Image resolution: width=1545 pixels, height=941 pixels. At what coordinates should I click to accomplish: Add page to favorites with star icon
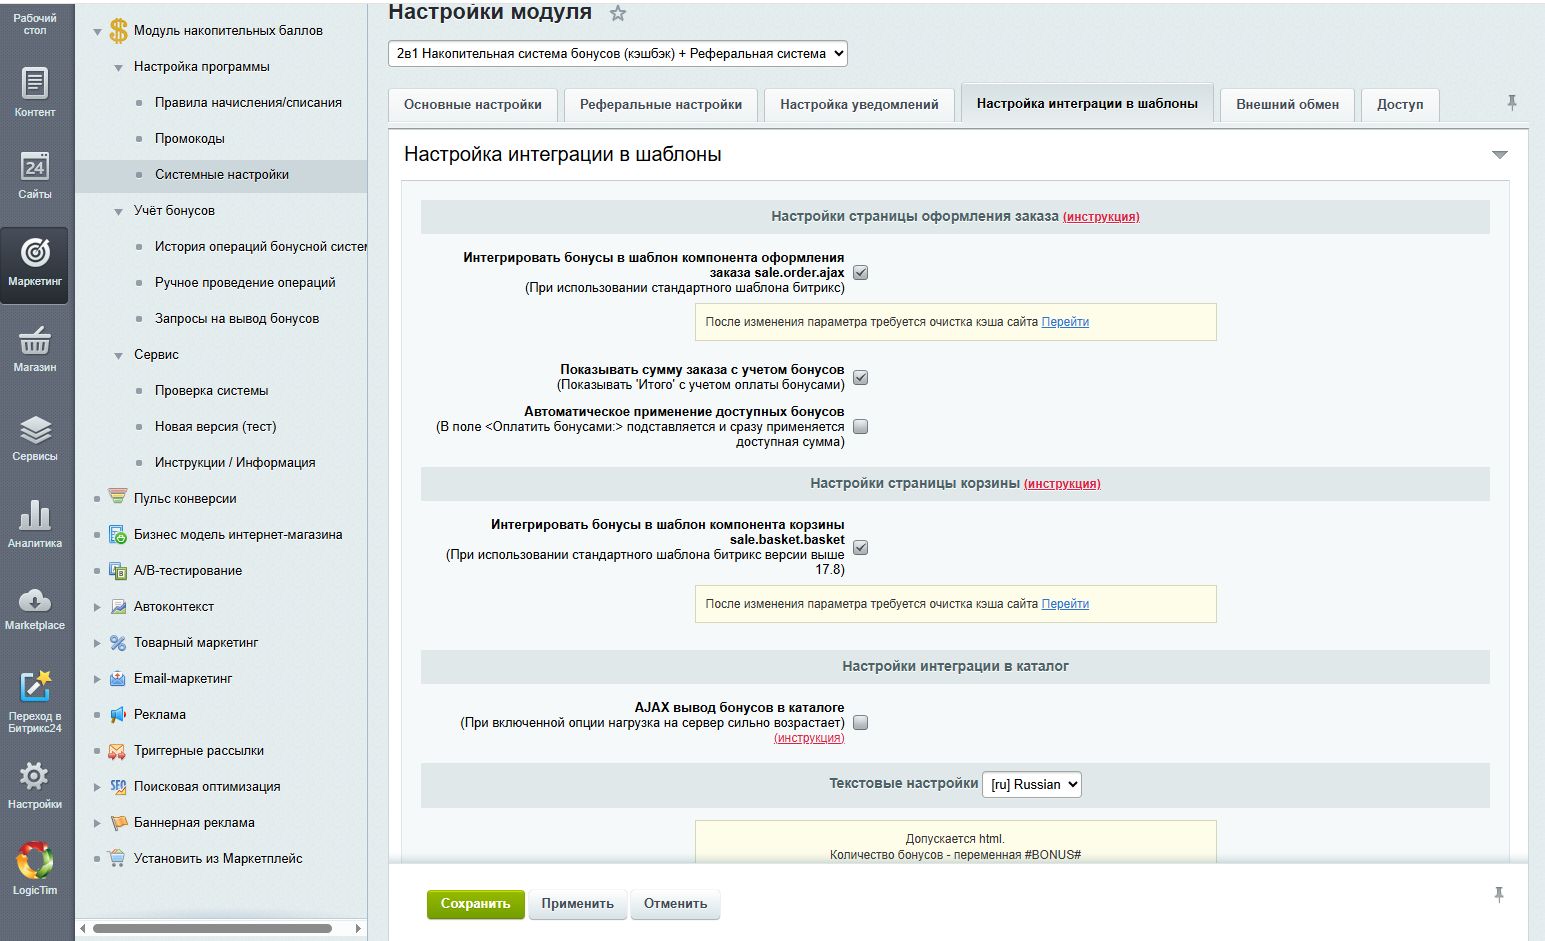618,13
